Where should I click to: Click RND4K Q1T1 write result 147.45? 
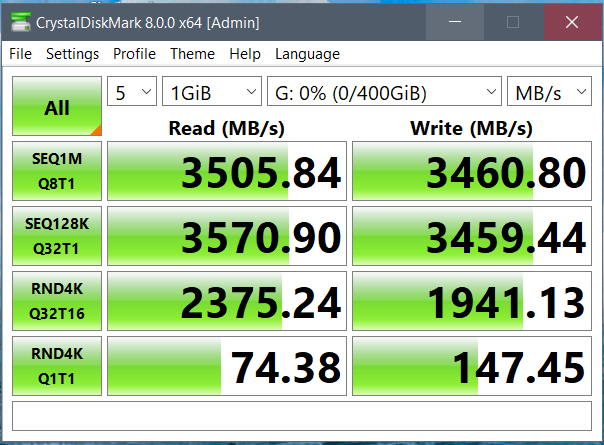(x=472, y=366)
